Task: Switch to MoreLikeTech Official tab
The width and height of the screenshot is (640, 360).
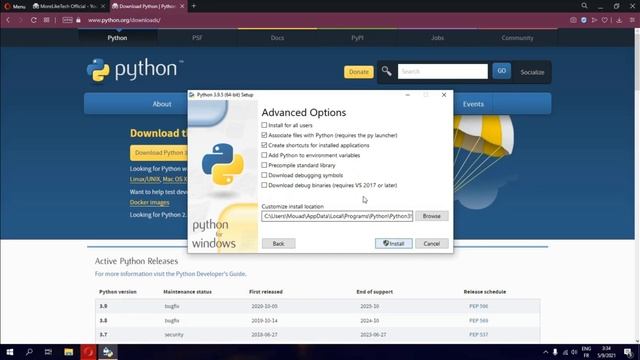Action: [69, 6]
